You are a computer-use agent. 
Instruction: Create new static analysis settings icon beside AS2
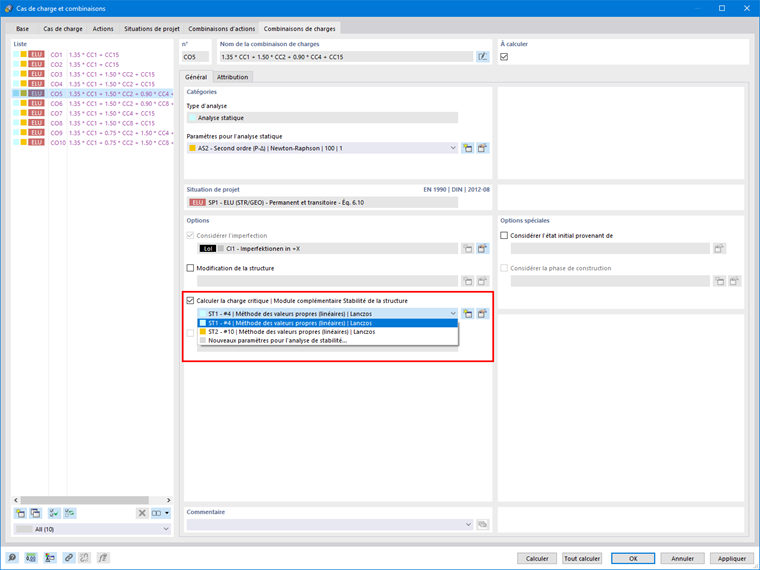tap(467, 148)
